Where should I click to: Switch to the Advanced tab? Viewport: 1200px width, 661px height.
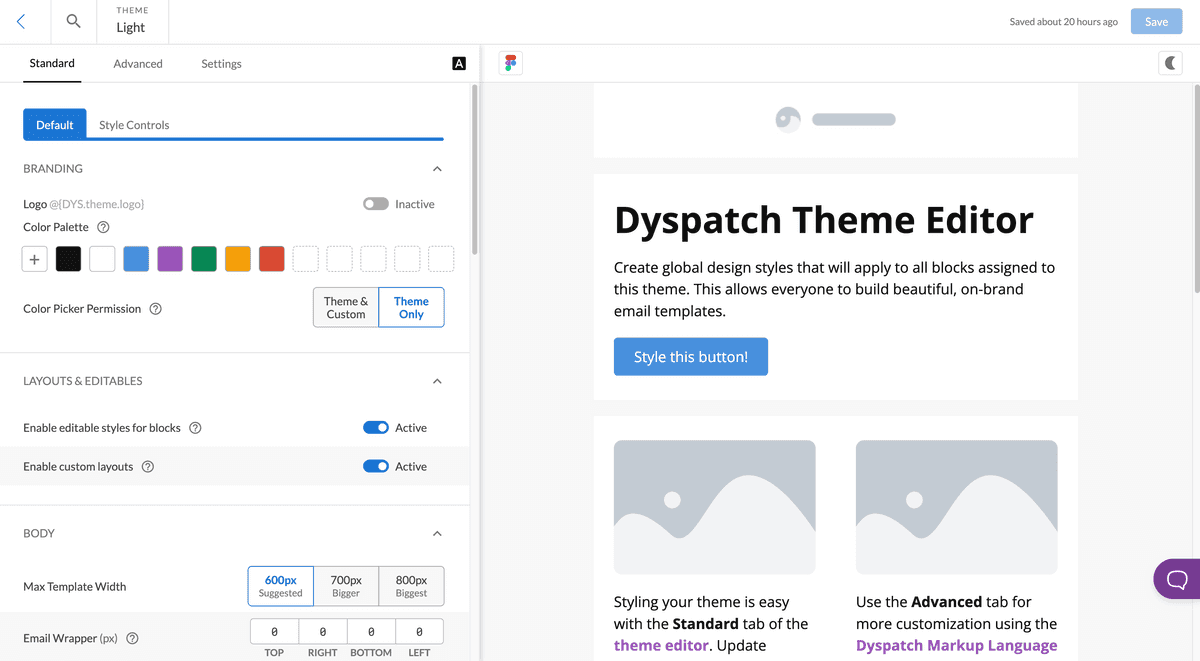[x=138, y=64]
